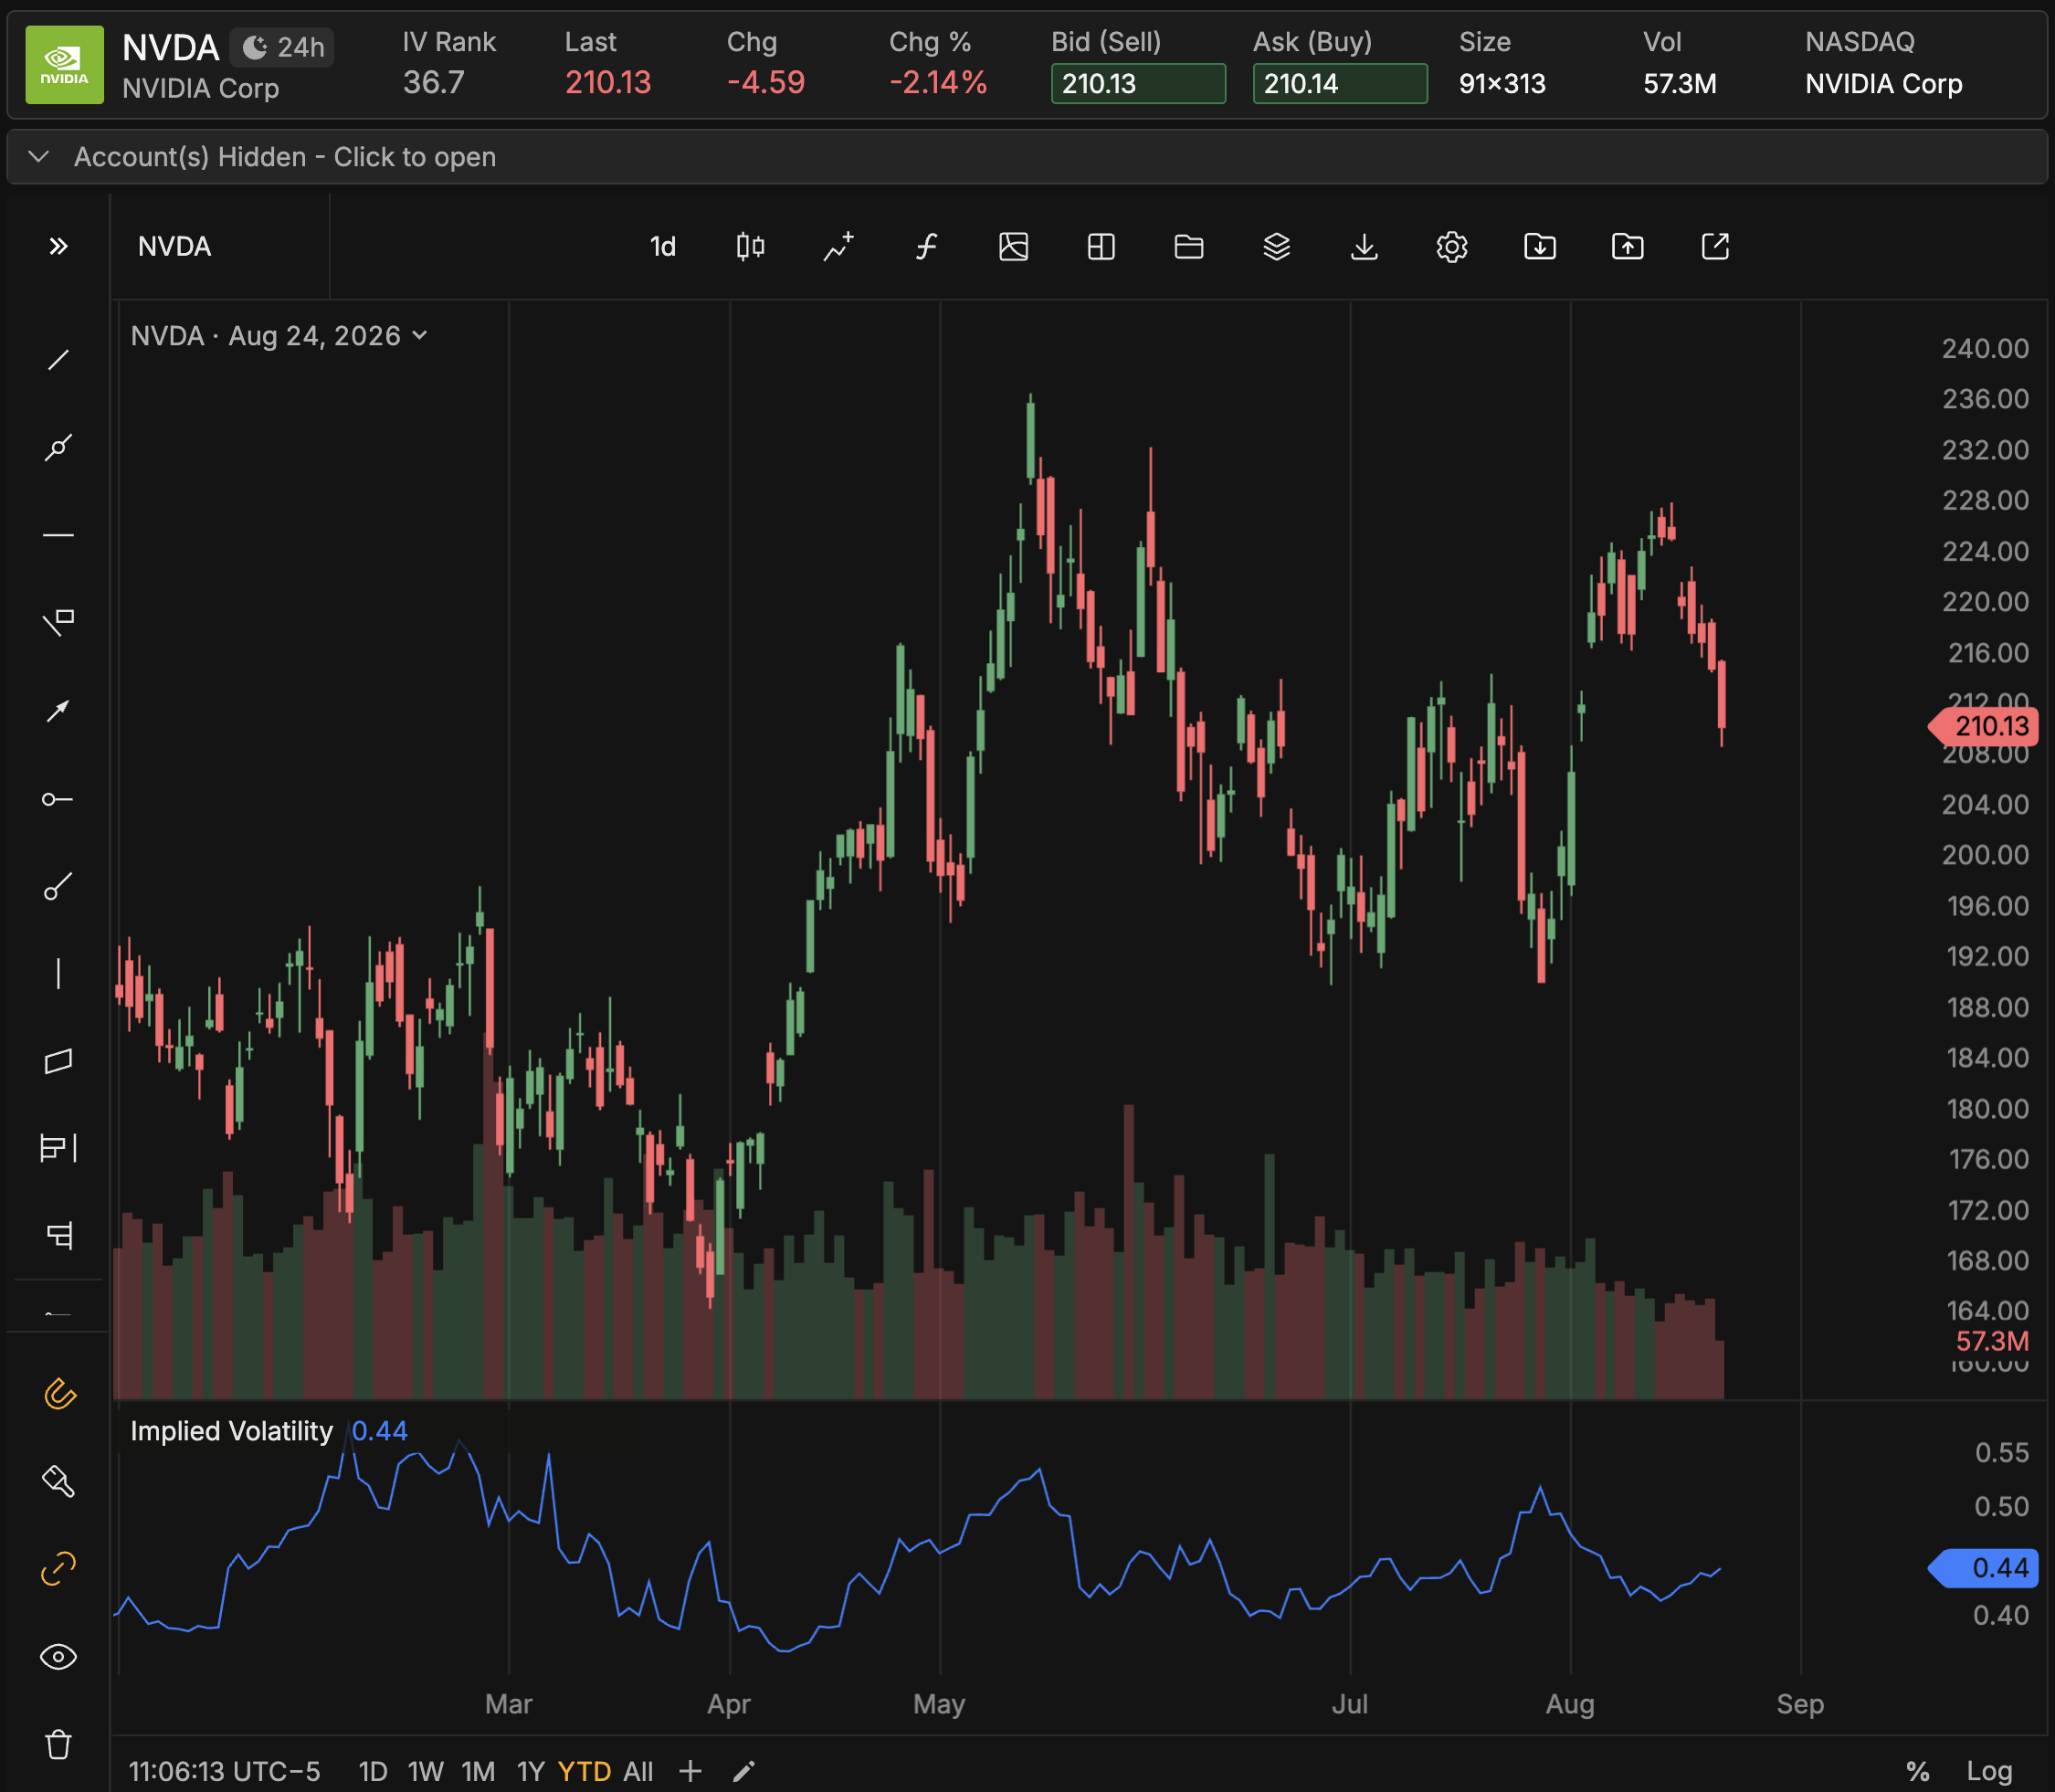
Task: Click the Implied Volatility 0.44 value
Action: [x=380, y=1431]
